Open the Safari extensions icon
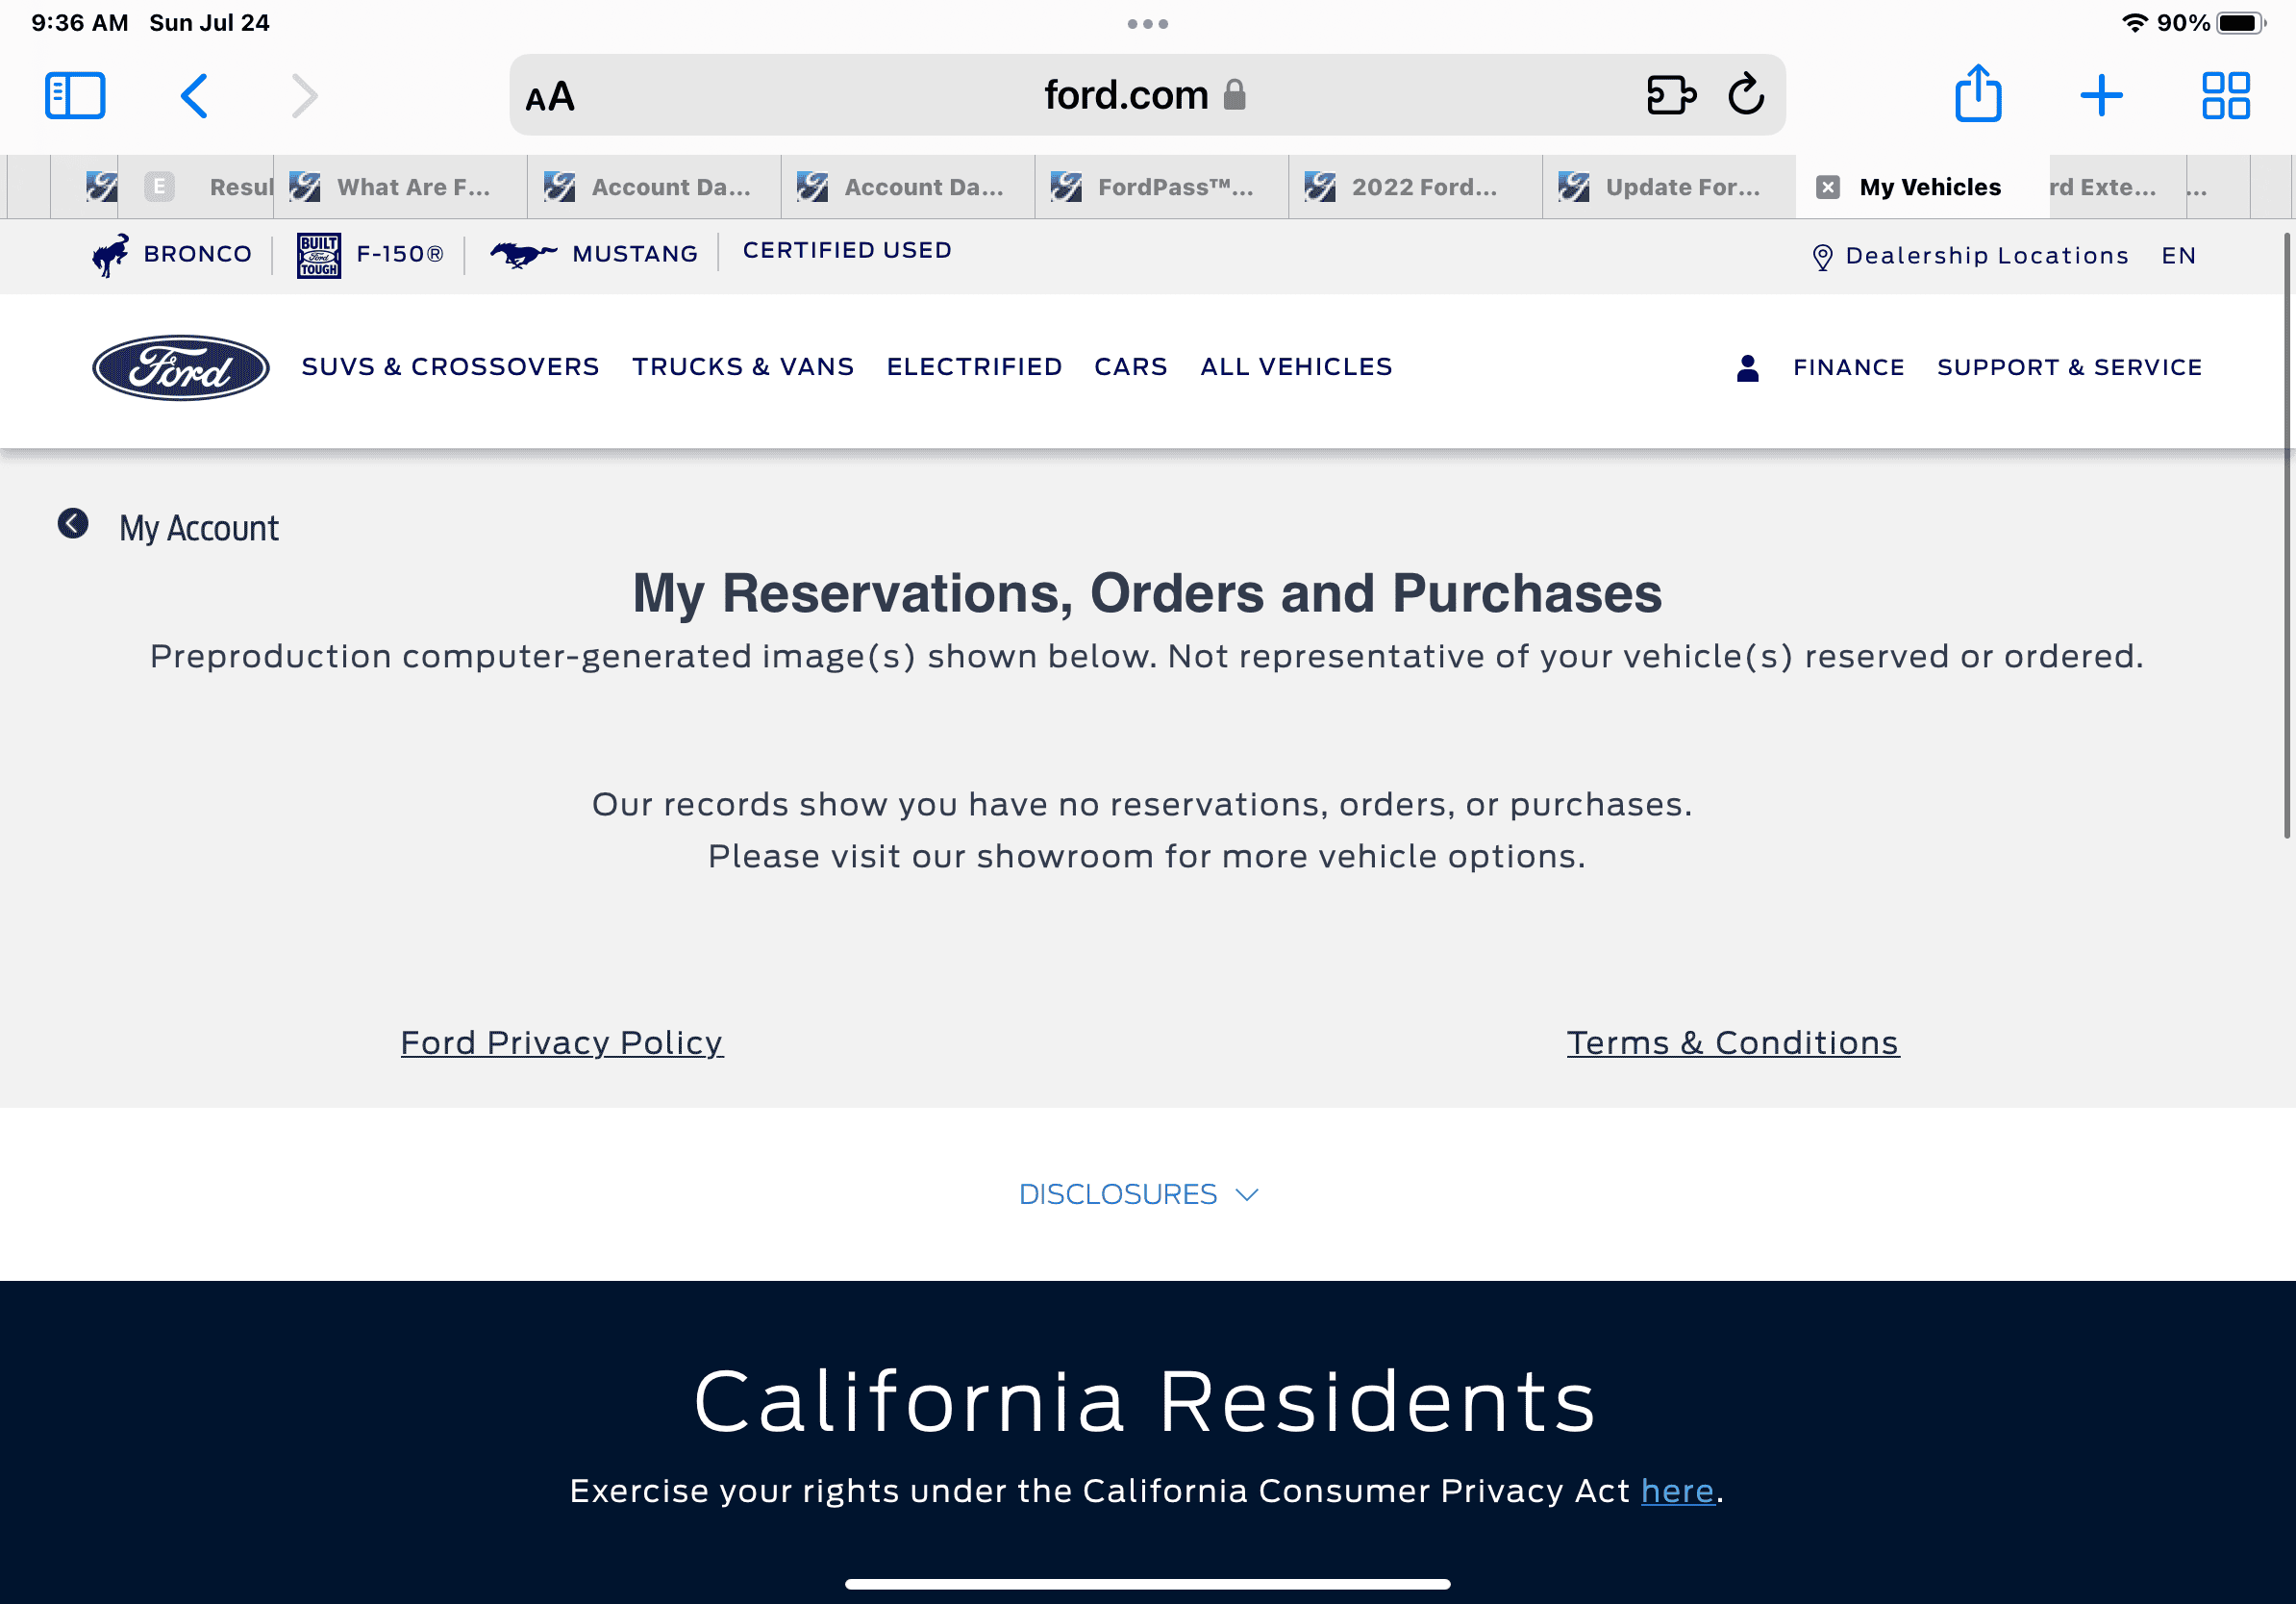This screenshot has width=2296, height=1604. pyautogui.click(x=1670, y=95)
